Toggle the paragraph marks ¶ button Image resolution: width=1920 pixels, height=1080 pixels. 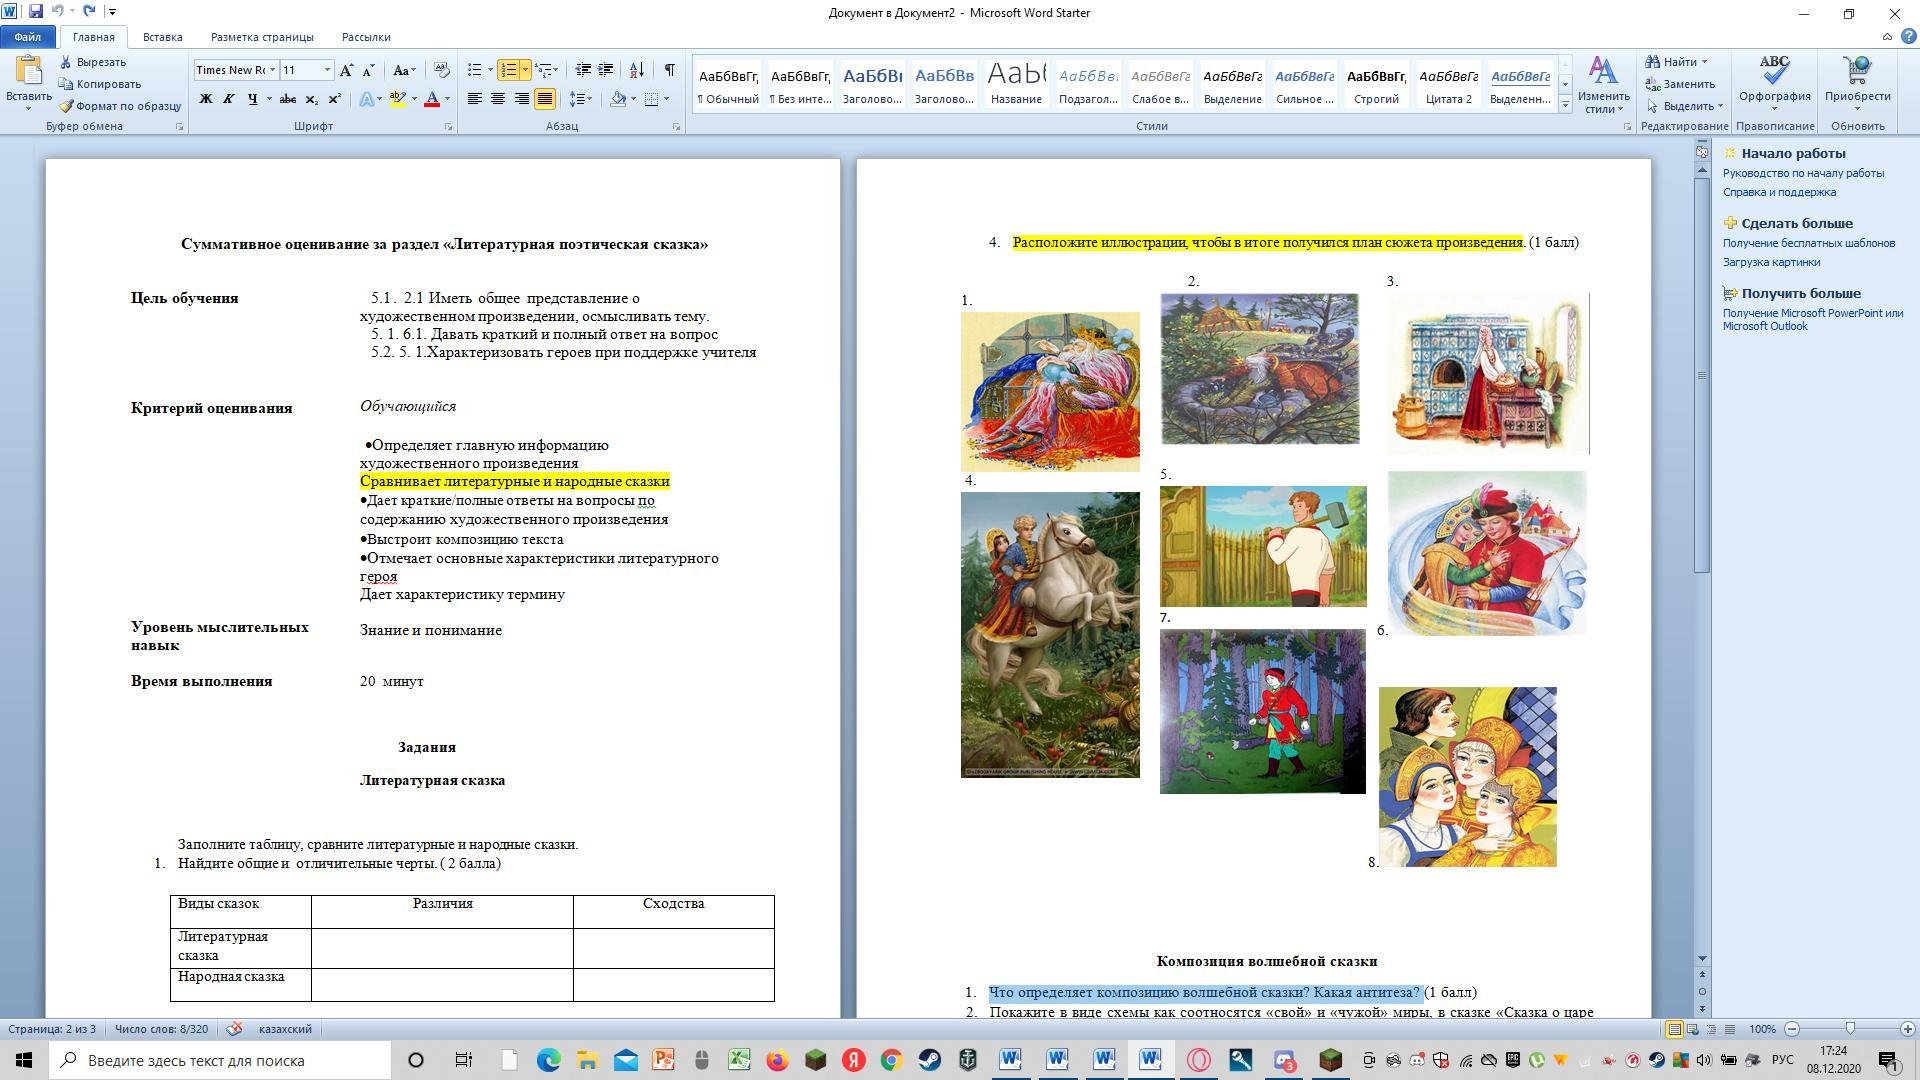pos(669,70)
